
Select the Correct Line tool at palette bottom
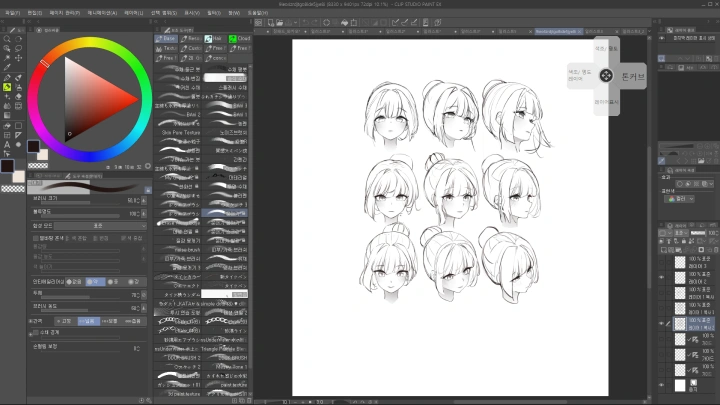pyautogui.click(x=7, y=153)
